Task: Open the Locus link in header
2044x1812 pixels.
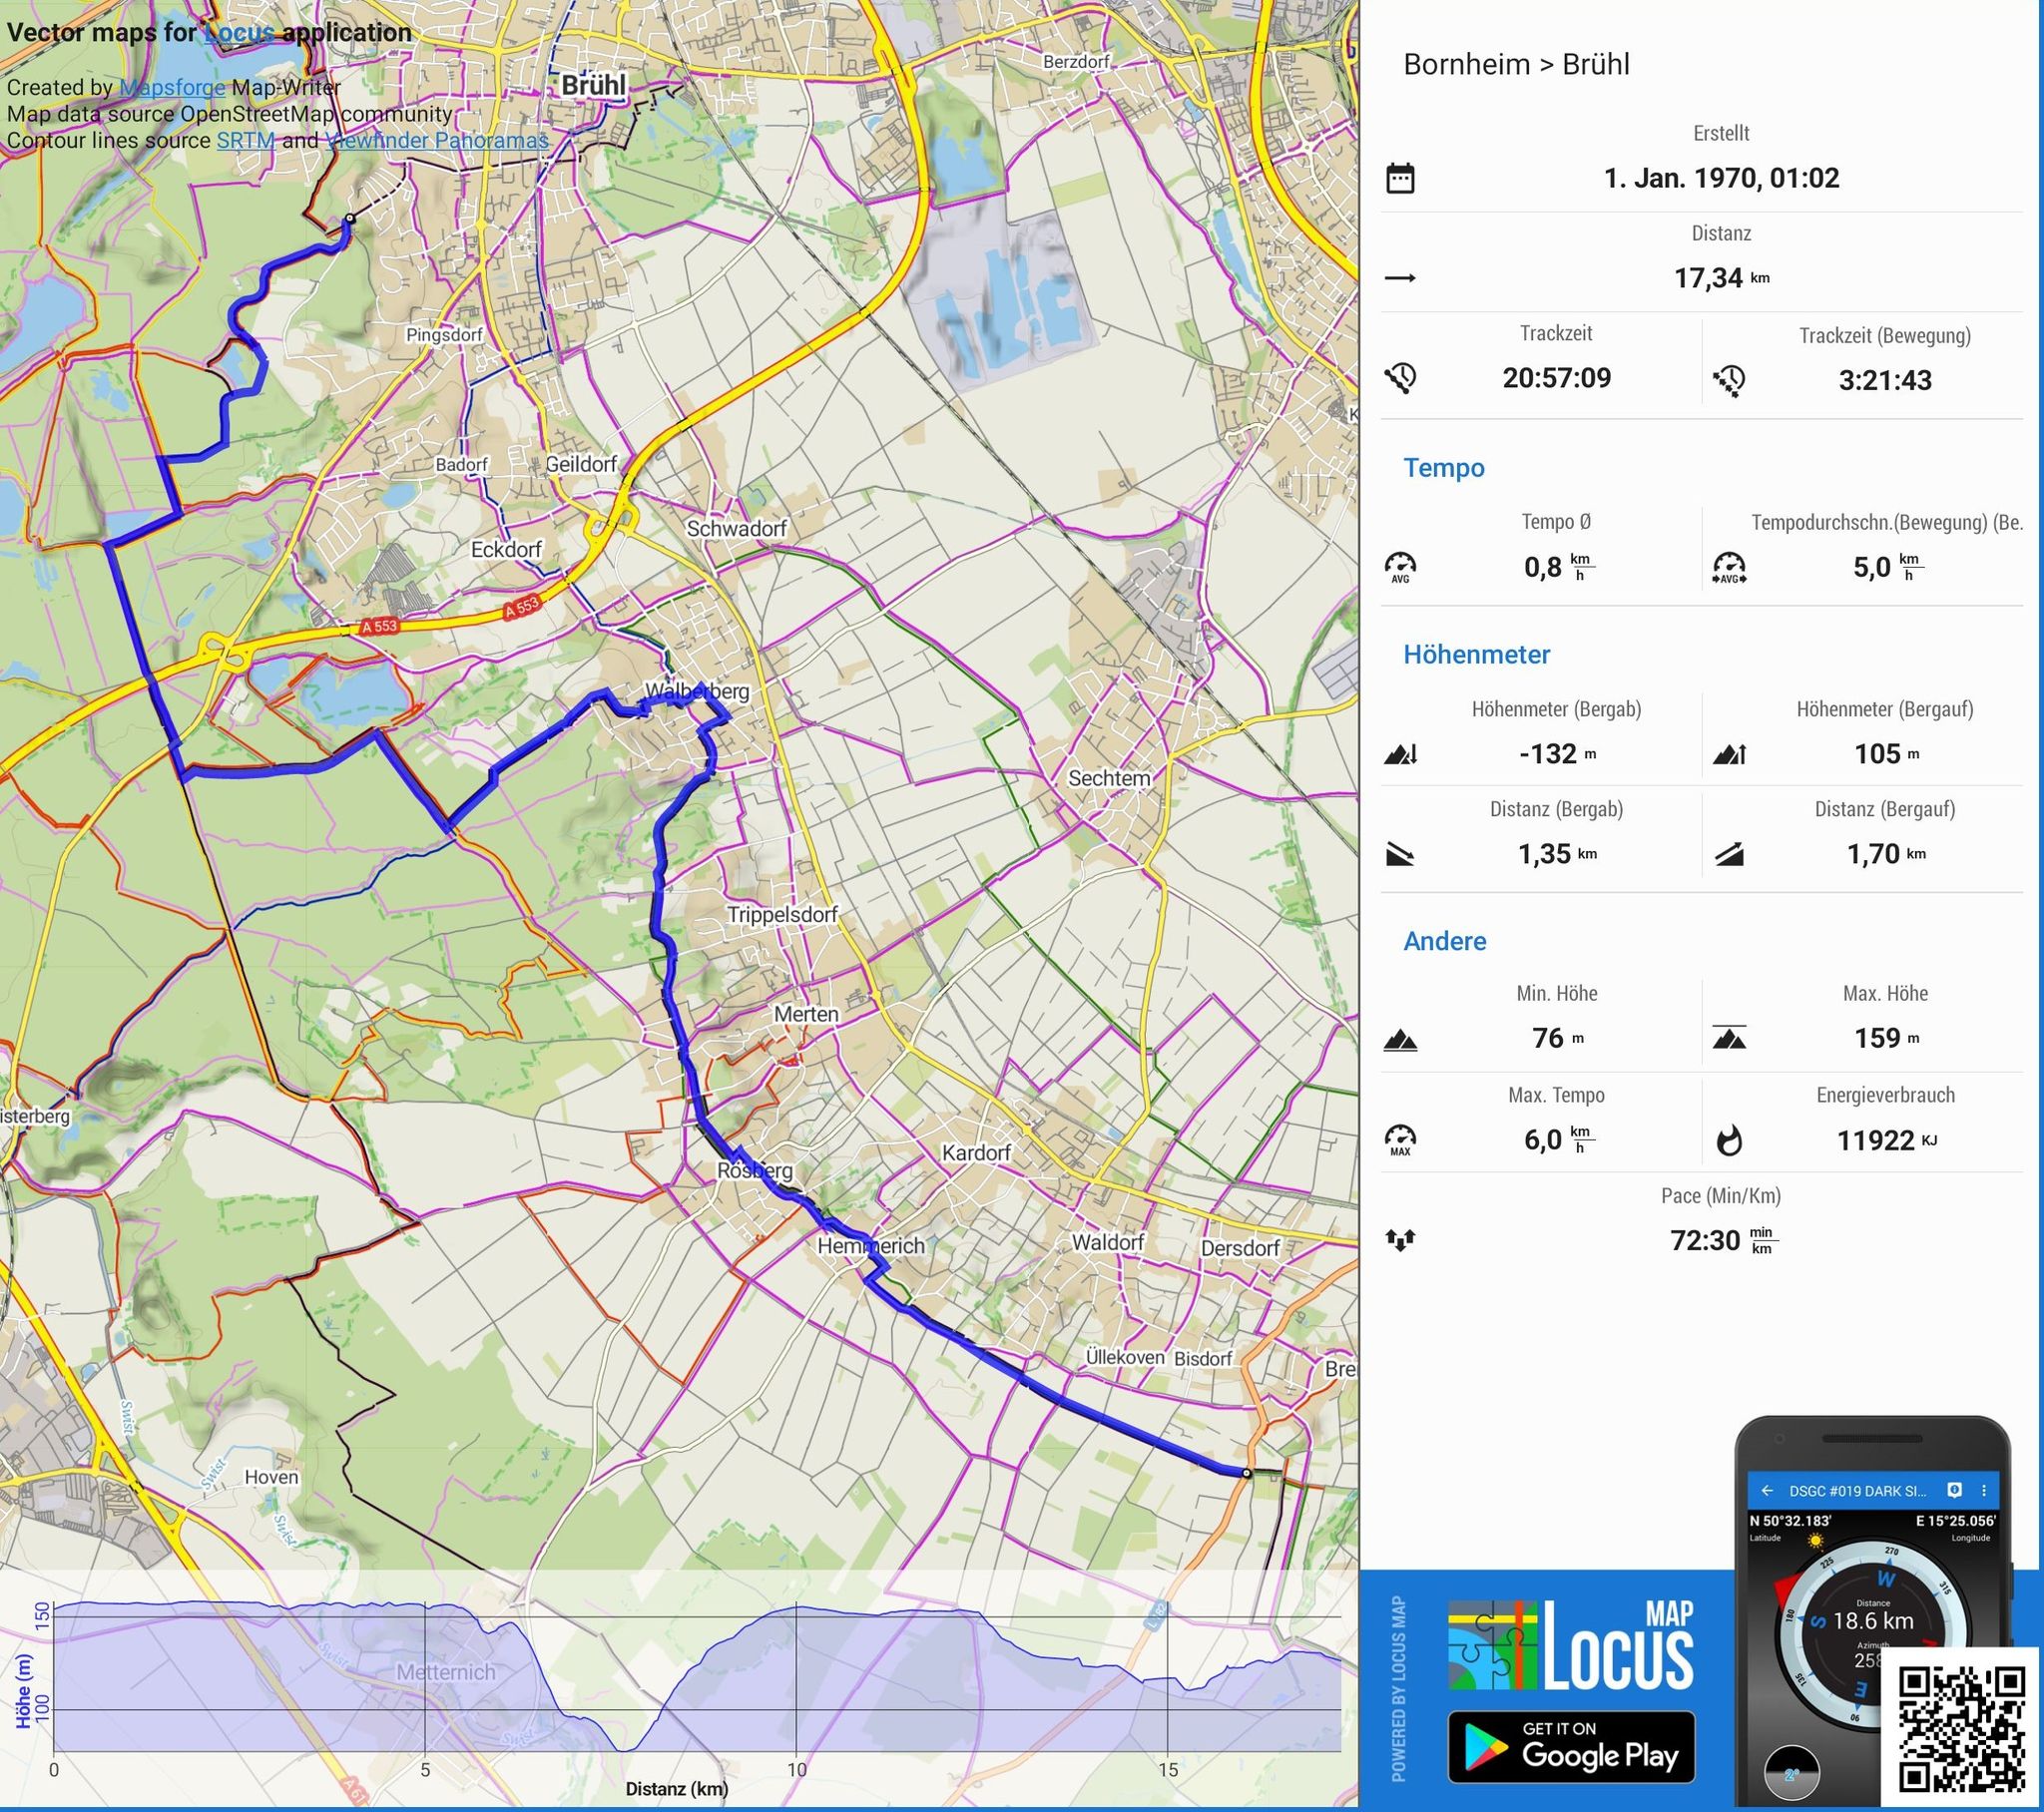Action: pos(239,32)
